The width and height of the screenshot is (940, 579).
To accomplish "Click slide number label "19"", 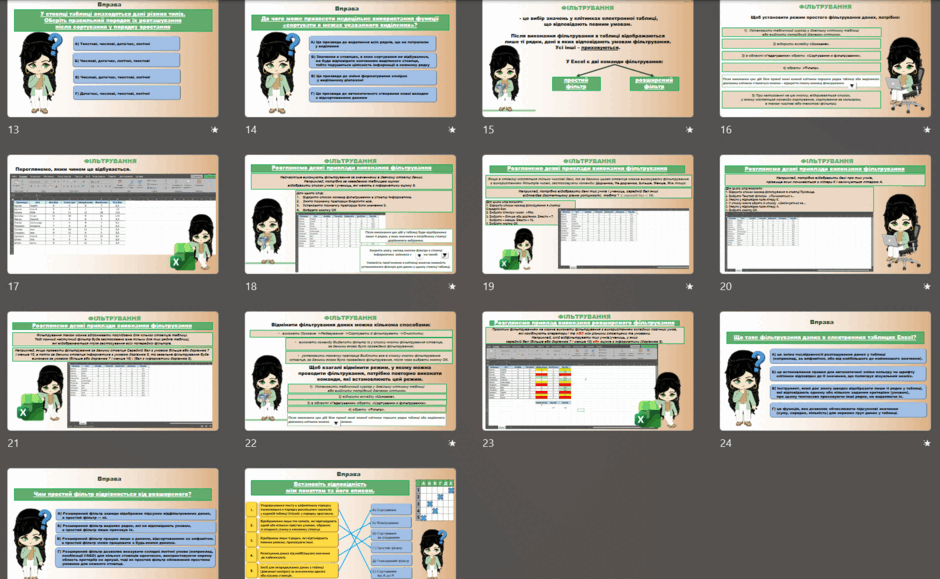I will click(x=489, y=287).
